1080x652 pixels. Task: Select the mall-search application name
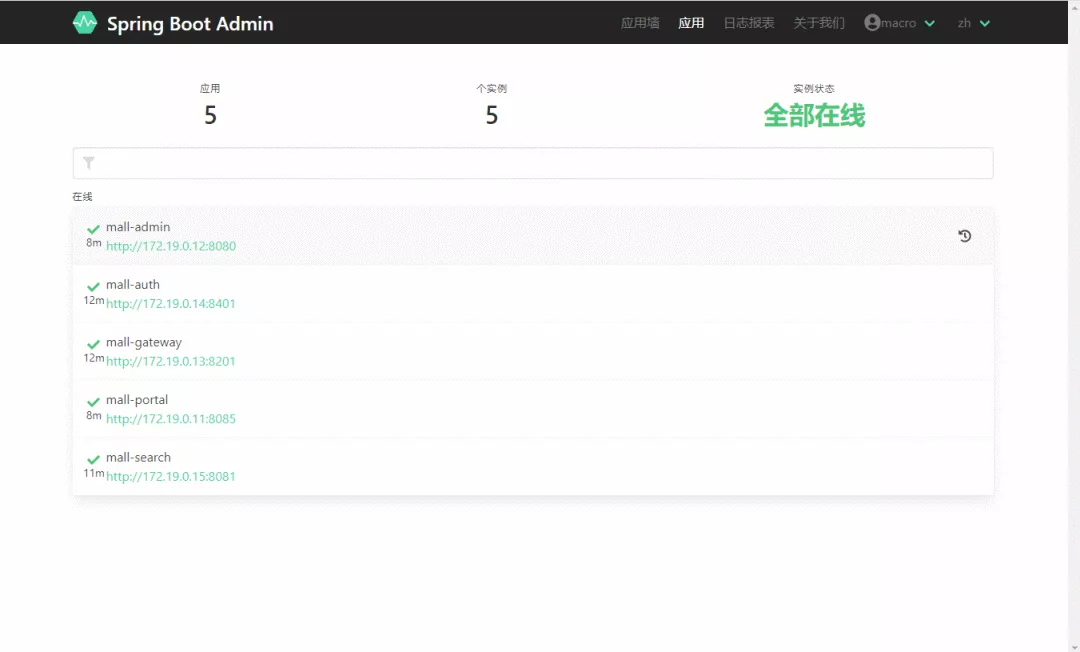point(138,457)
